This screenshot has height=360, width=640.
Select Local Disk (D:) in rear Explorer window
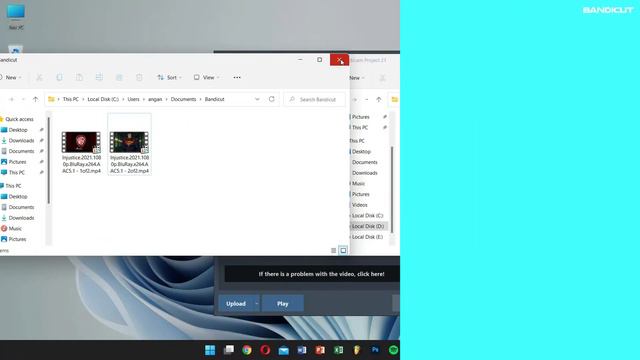[368, 226]
